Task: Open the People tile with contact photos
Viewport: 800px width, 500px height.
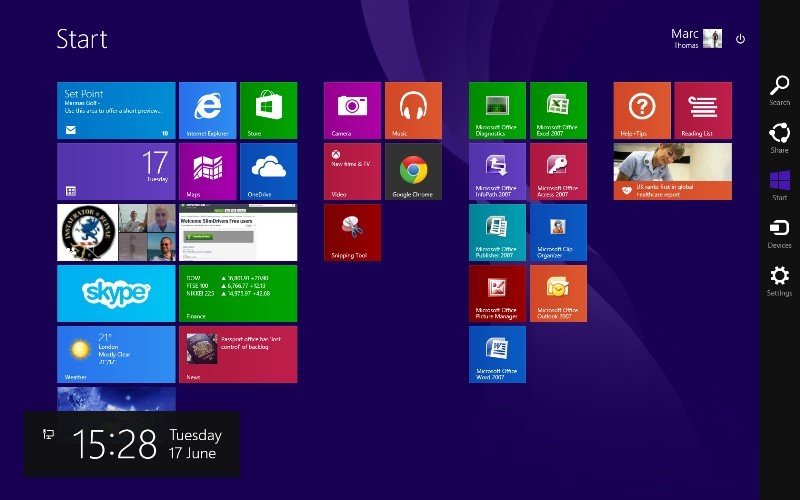Action: click(x=116, y=233)
